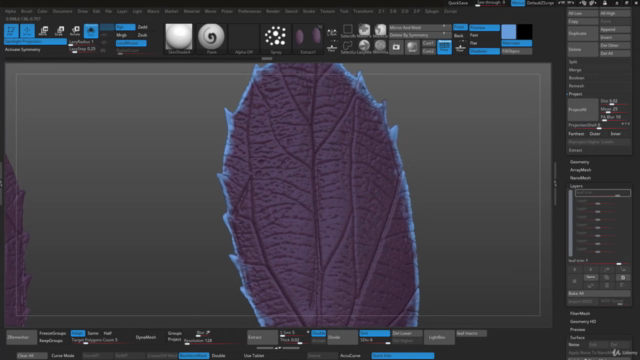This screenshot has height=360, width=640.
Task: Click the QuickSave button
Action: (x=458, y=3)
